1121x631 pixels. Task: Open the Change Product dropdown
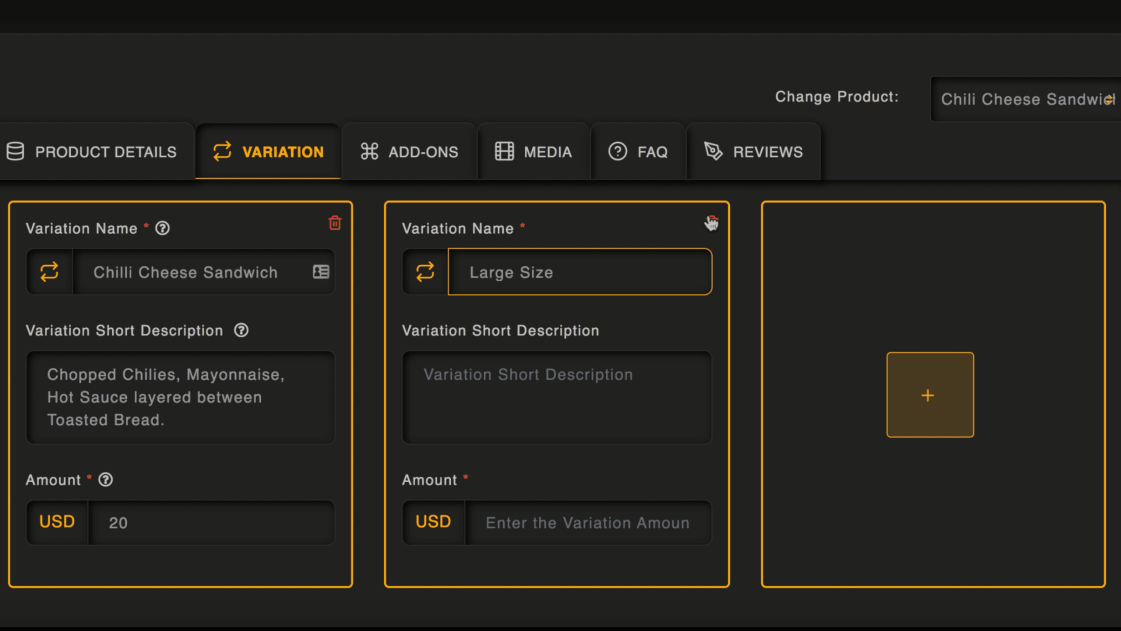tap(1026, 99)
